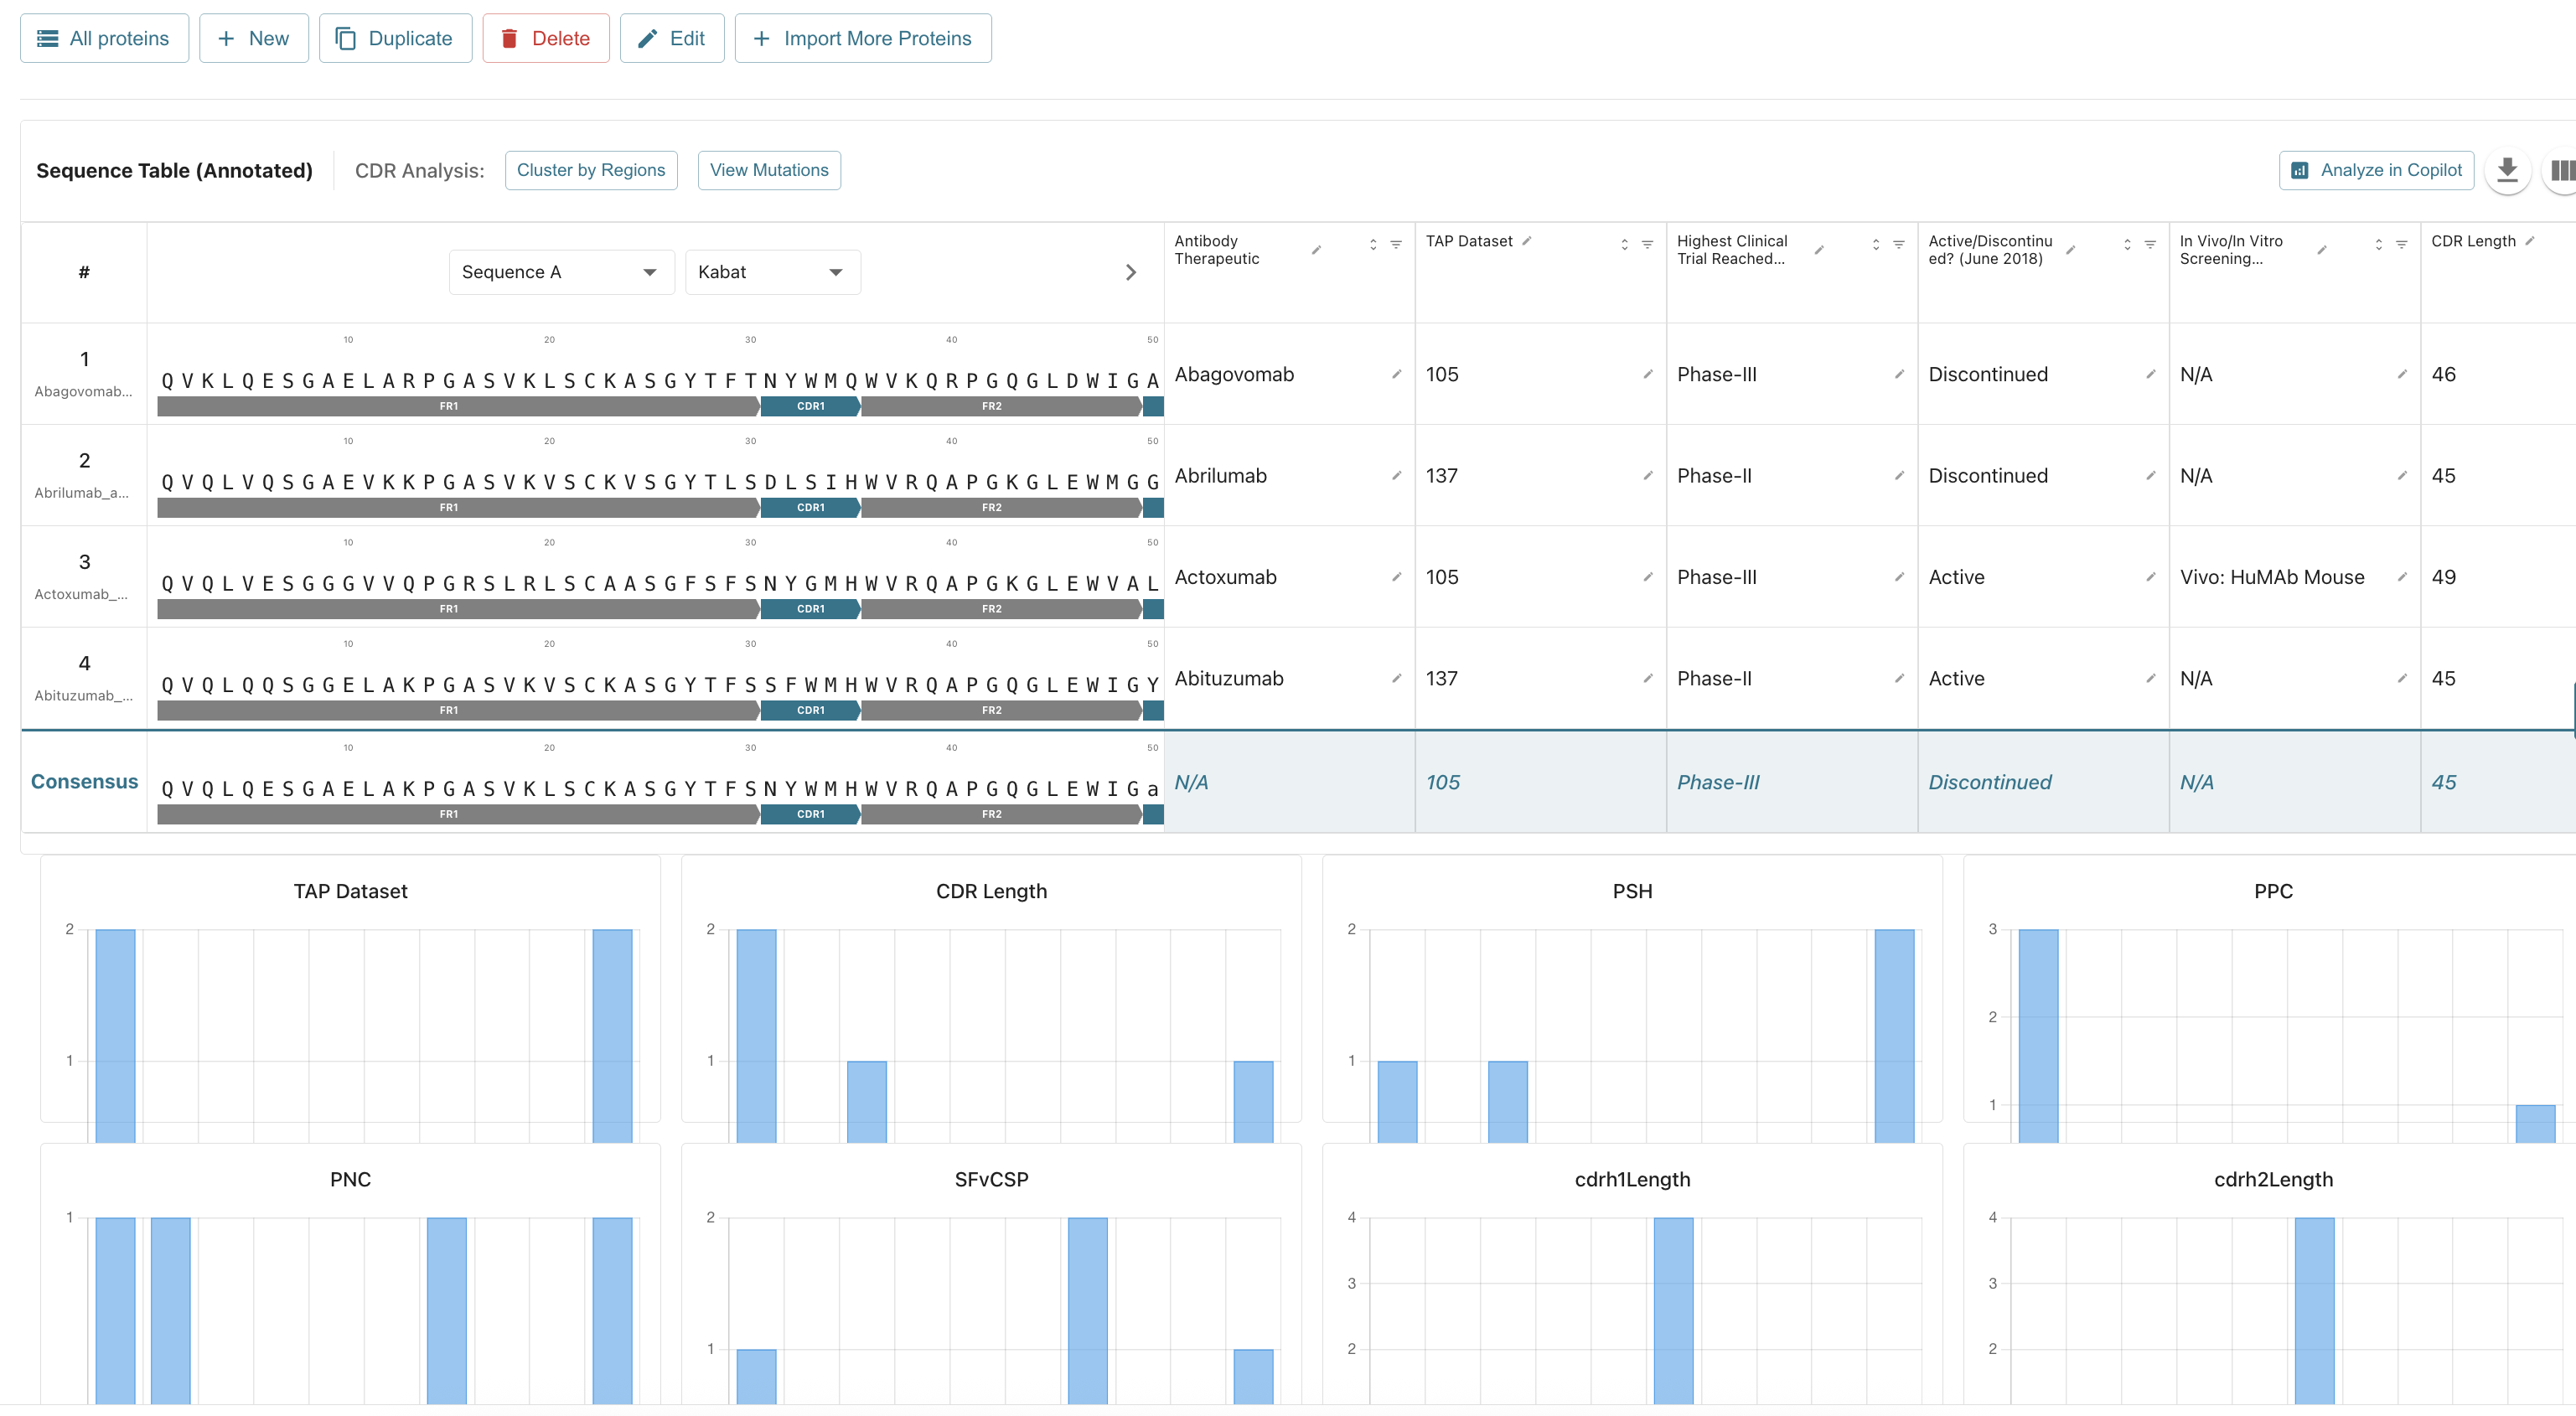This screenshot has height=1416, width=2576.
Task: Open Analyze in Copilot
Action: 2376,170
